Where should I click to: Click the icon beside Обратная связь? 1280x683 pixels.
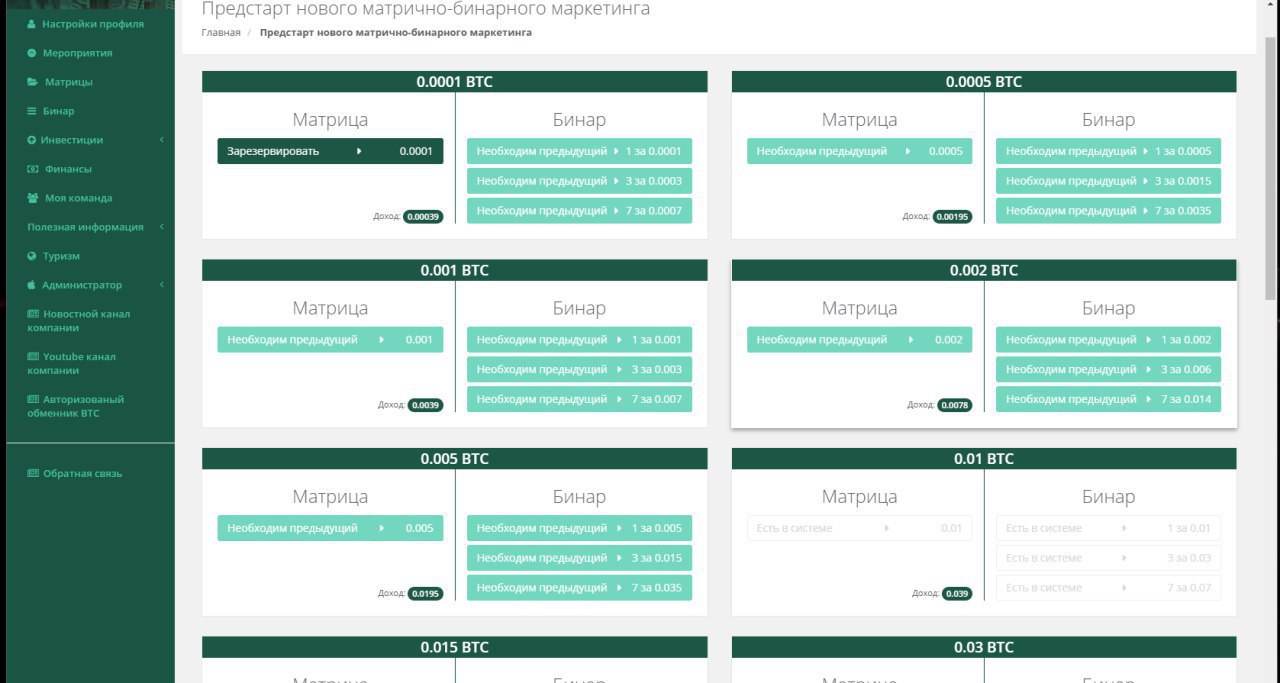coord(33,474)
